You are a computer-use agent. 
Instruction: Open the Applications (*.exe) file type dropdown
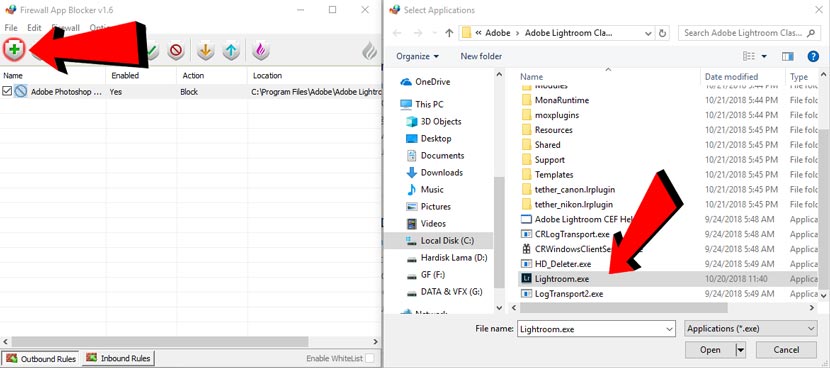click(751, 329)
